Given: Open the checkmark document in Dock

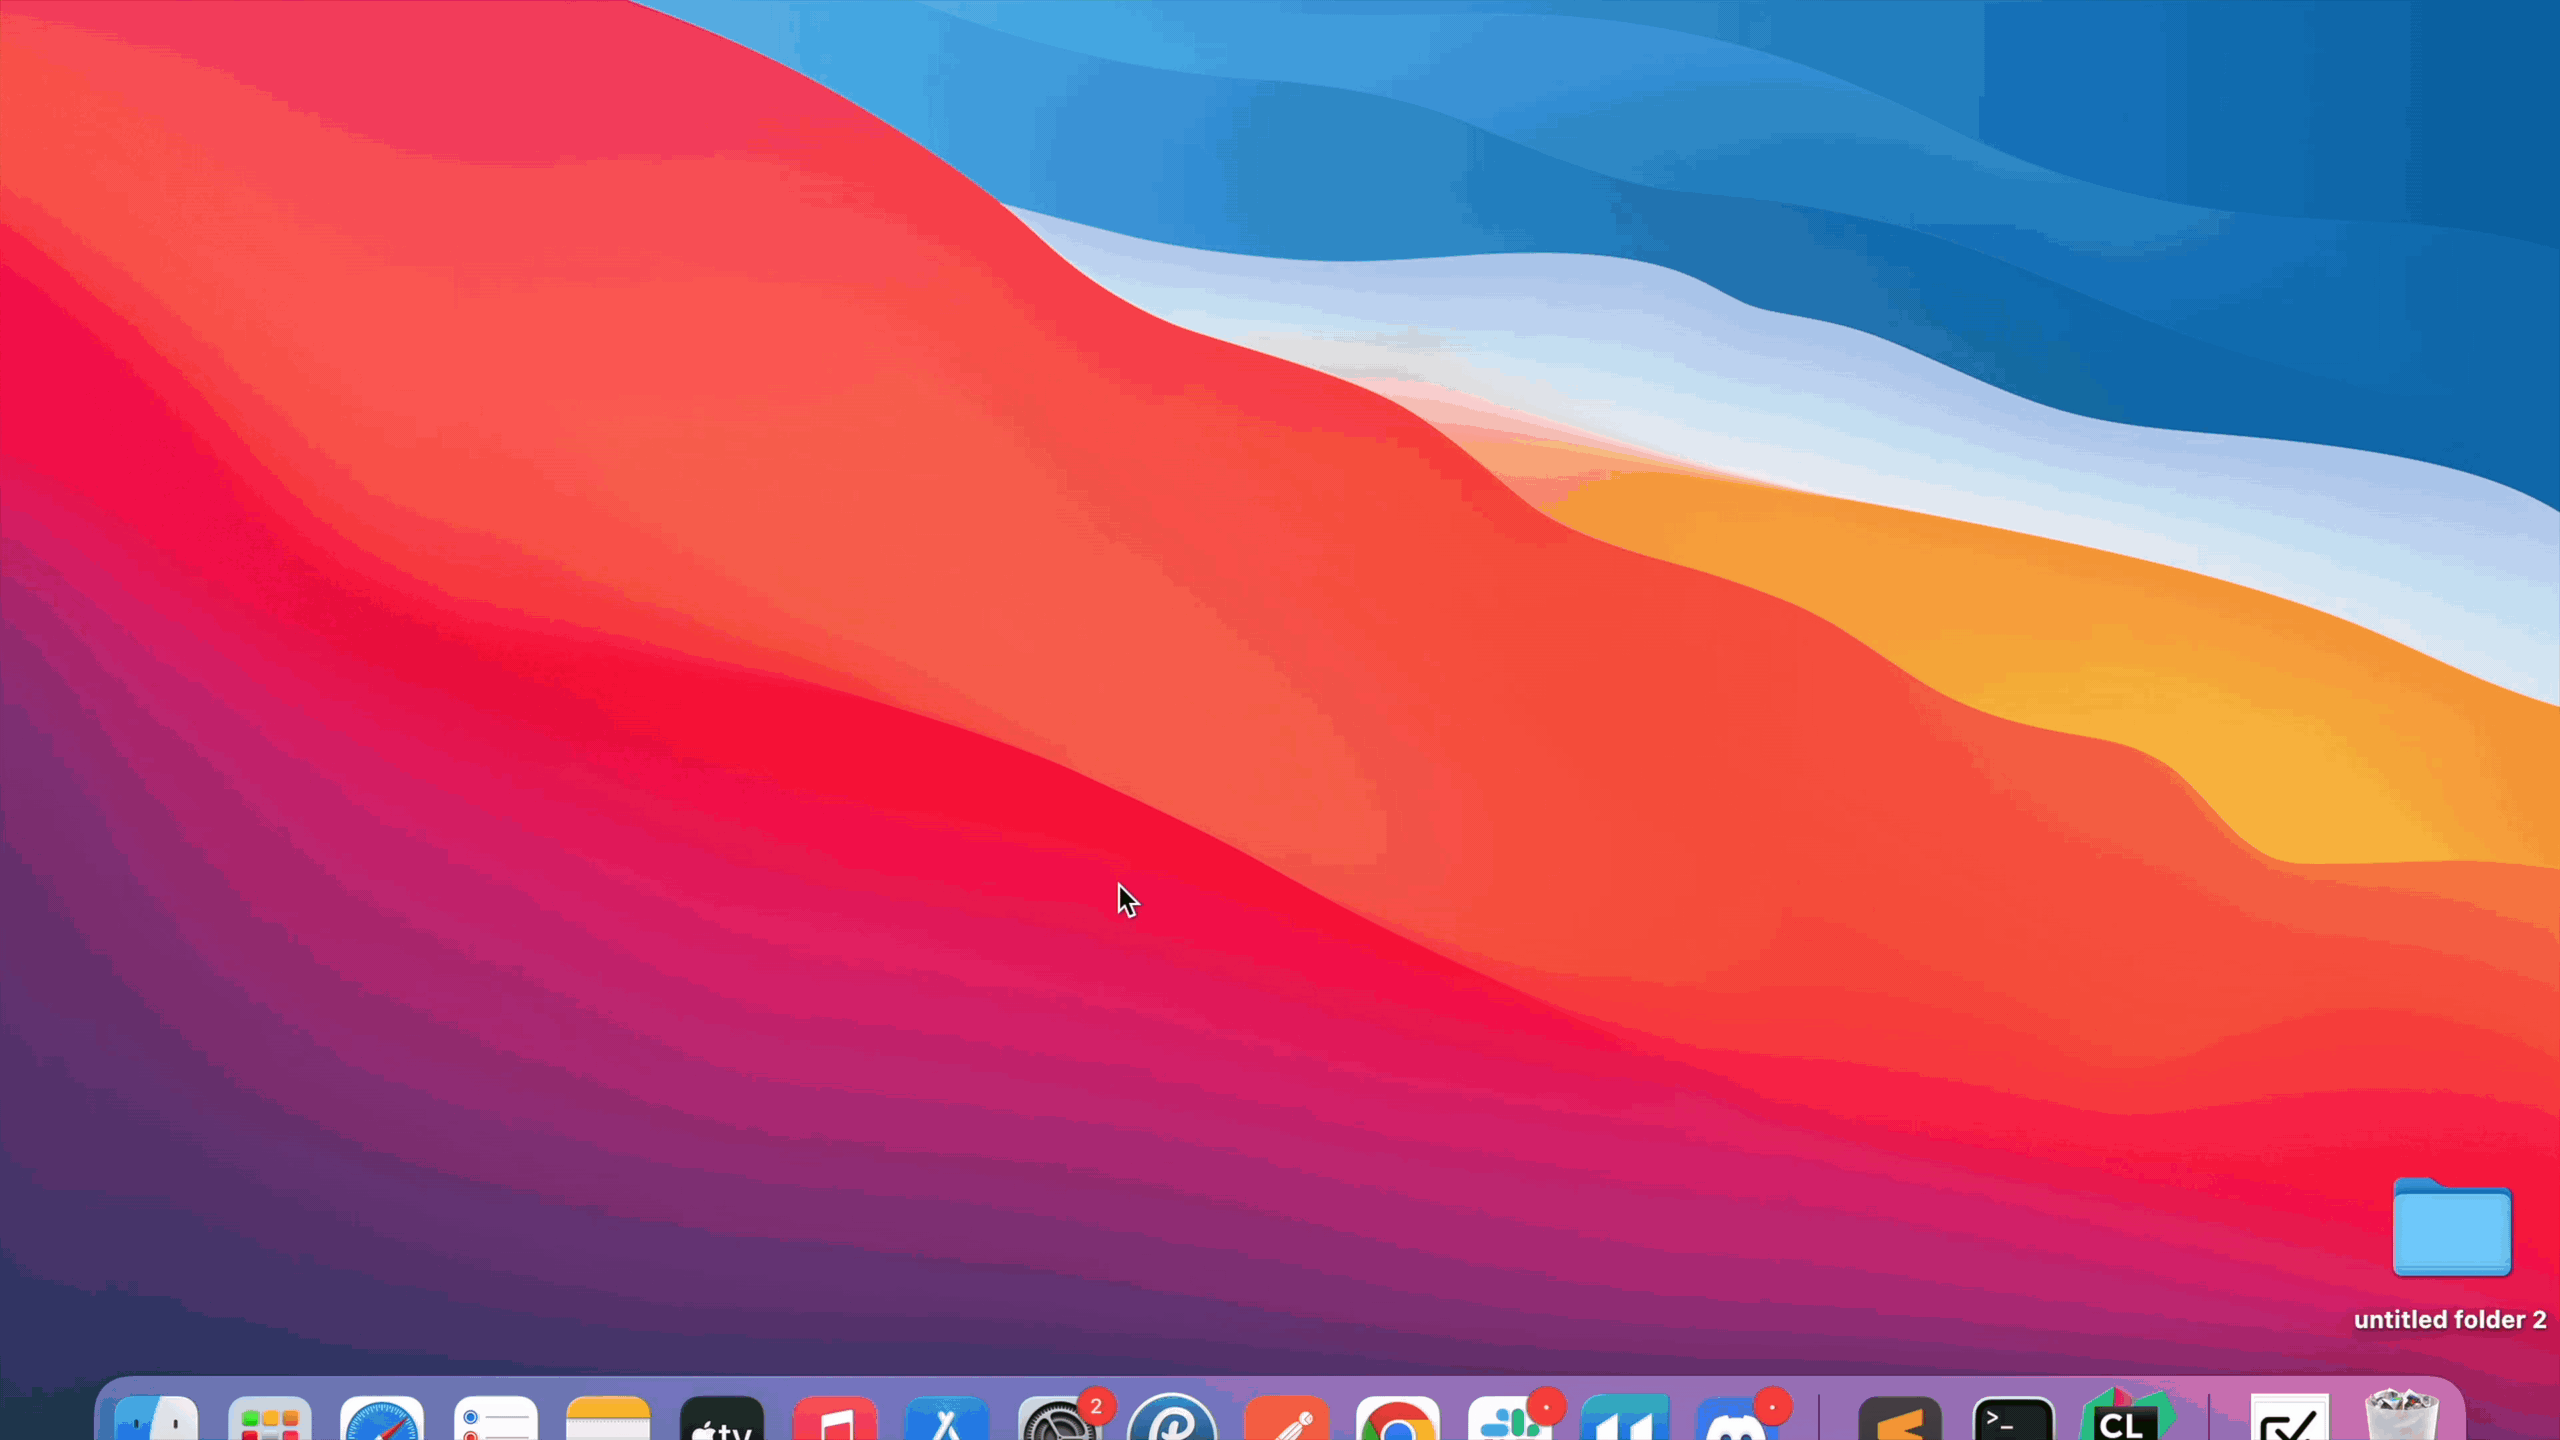Looking at the screenshot, I should [x=2289, y=1417].
